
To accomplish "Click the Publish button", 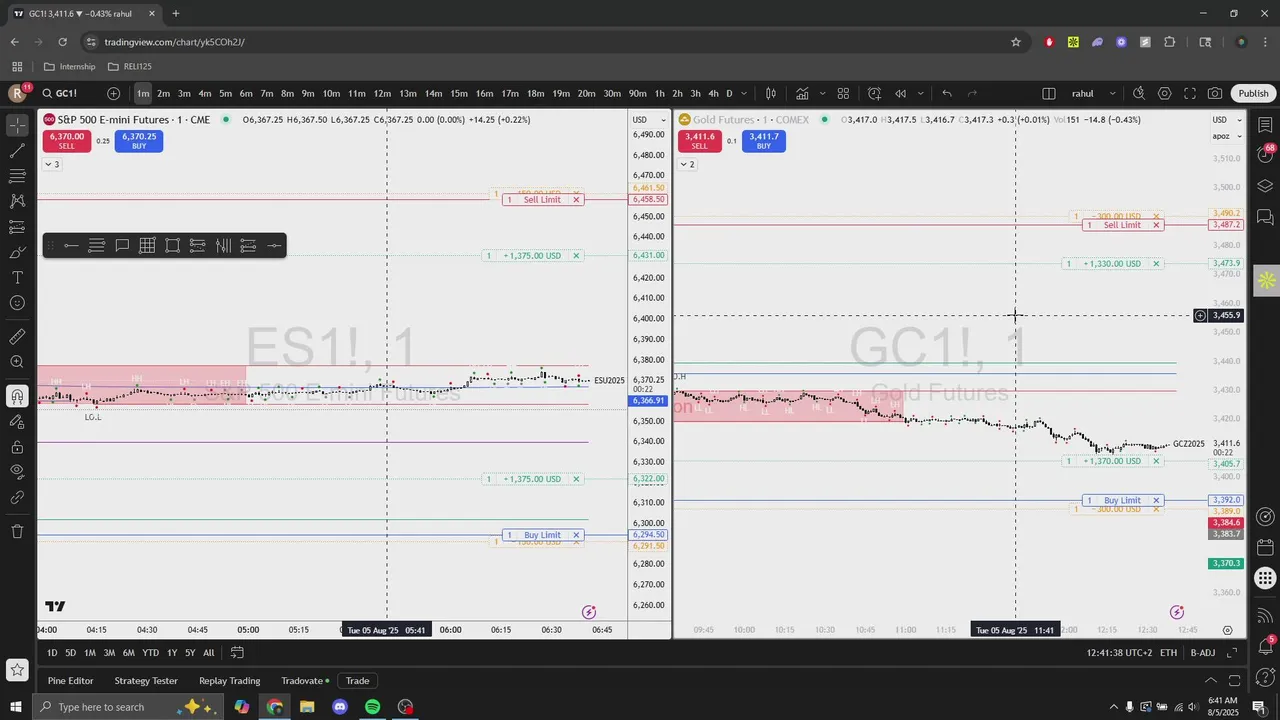I will (x=1253, y=93).
